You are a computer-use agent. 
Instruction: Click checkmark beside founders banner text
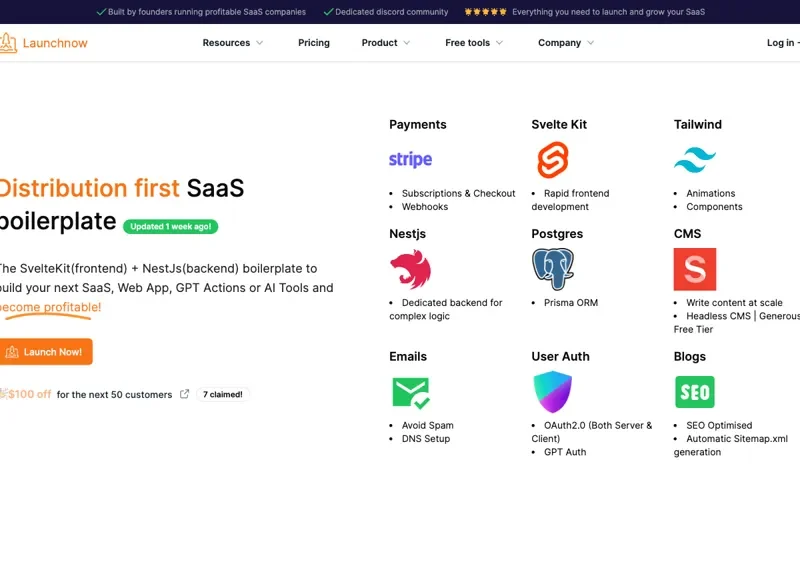[101, 12]
